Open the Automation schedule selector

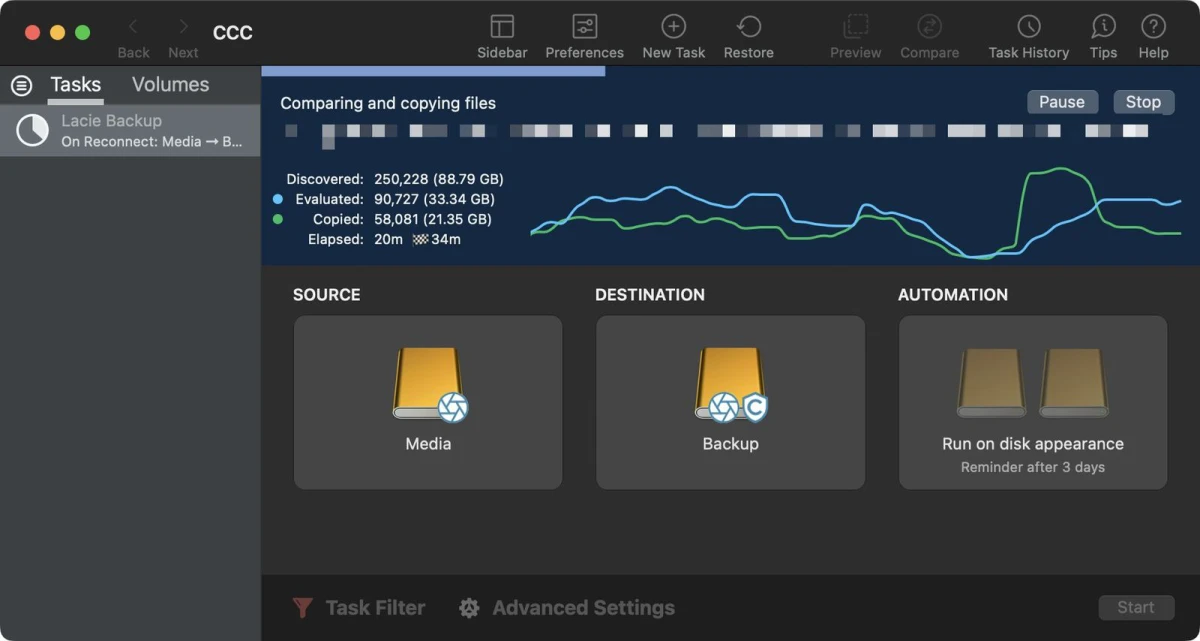1032,402
